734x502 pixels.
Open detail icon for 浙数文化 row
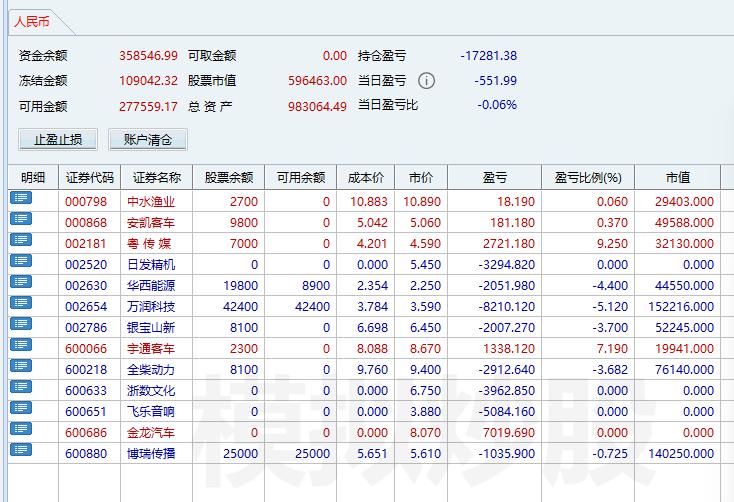[x=21, y=387]
